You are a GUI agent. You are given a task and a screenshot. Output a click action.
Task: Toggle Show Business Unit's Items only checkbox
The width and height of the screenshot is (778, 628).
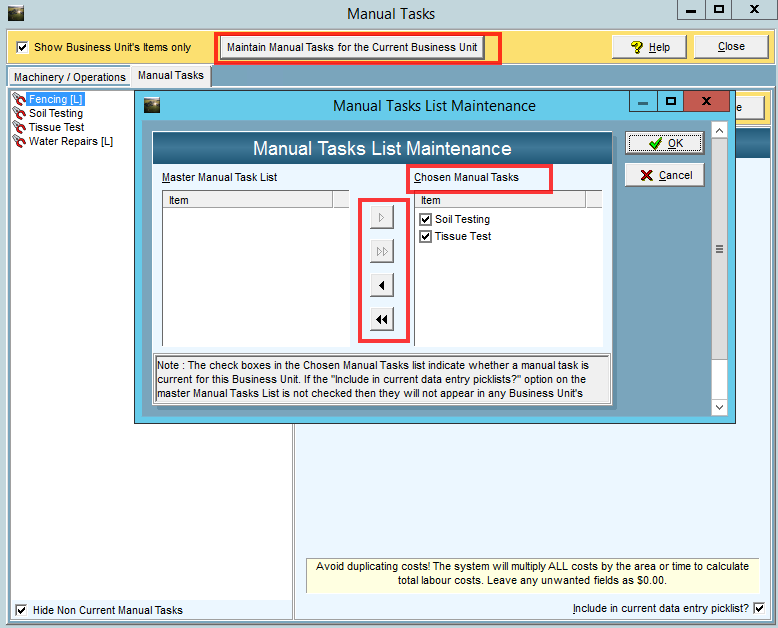23,47
